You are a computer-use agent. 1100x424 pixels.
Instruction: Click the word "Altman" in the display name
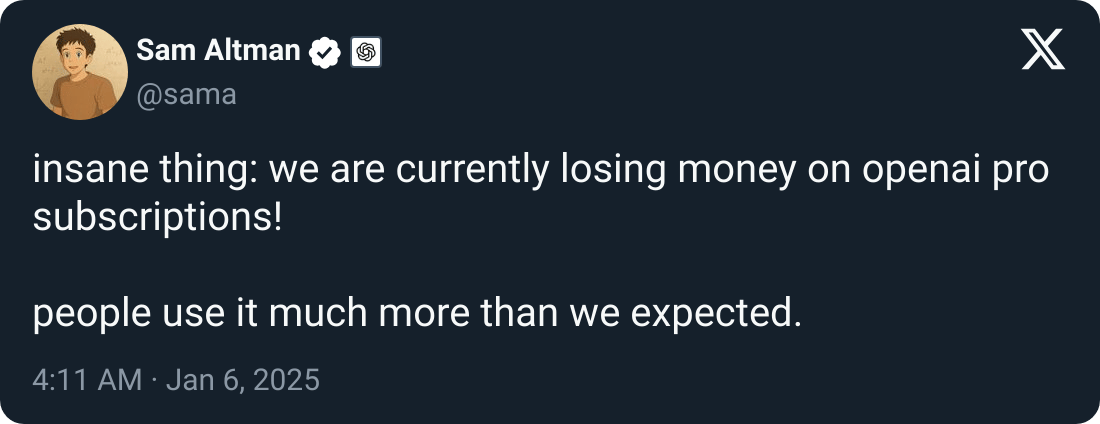(261, 51)
